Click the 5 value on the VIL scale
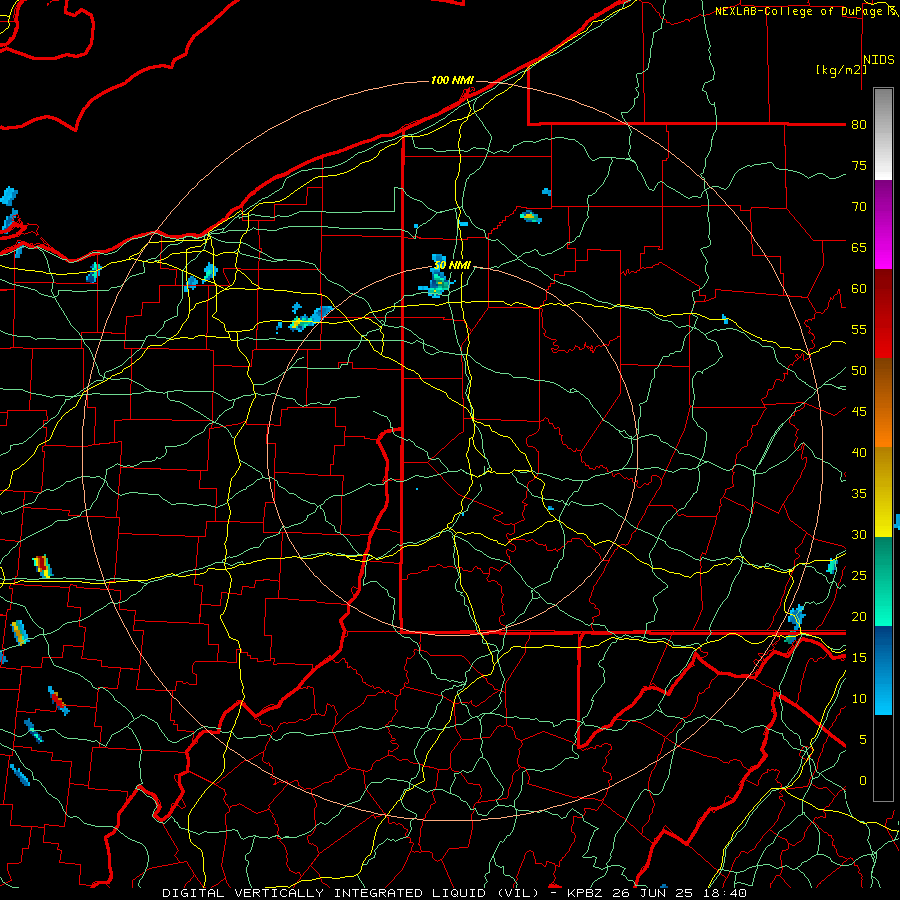Screen dimensions: 900x900 [x=863, y=740]
